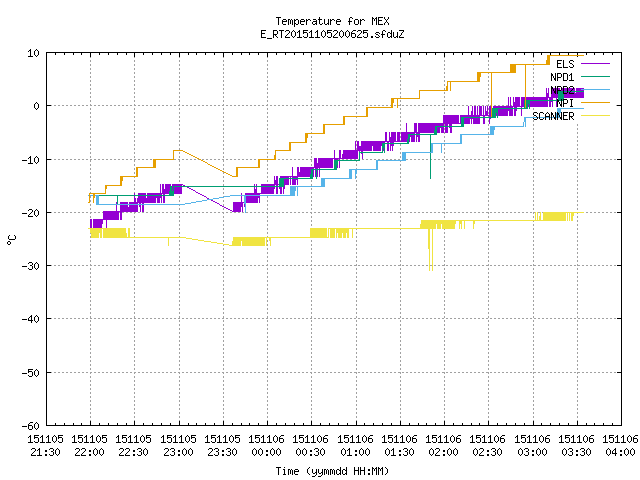Click the y-axis label -10

click(31, 160)
